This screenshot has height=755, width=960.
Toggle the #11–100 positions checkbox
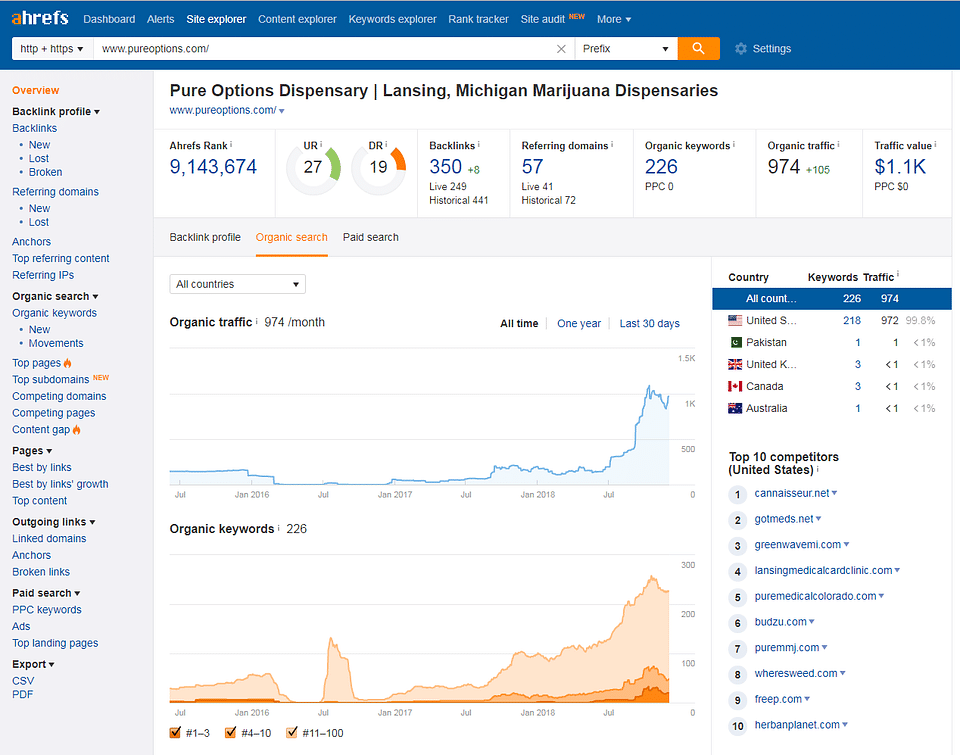click(291, 732)
